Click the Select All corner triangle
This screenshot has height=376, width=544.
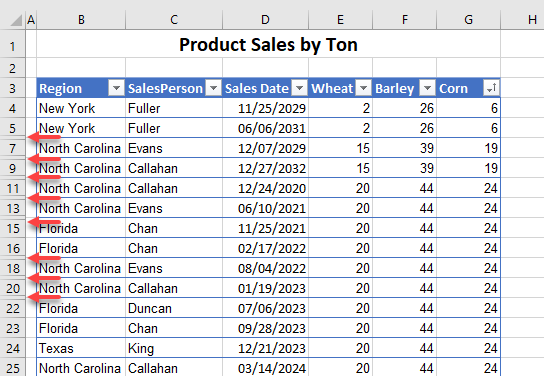16,20
